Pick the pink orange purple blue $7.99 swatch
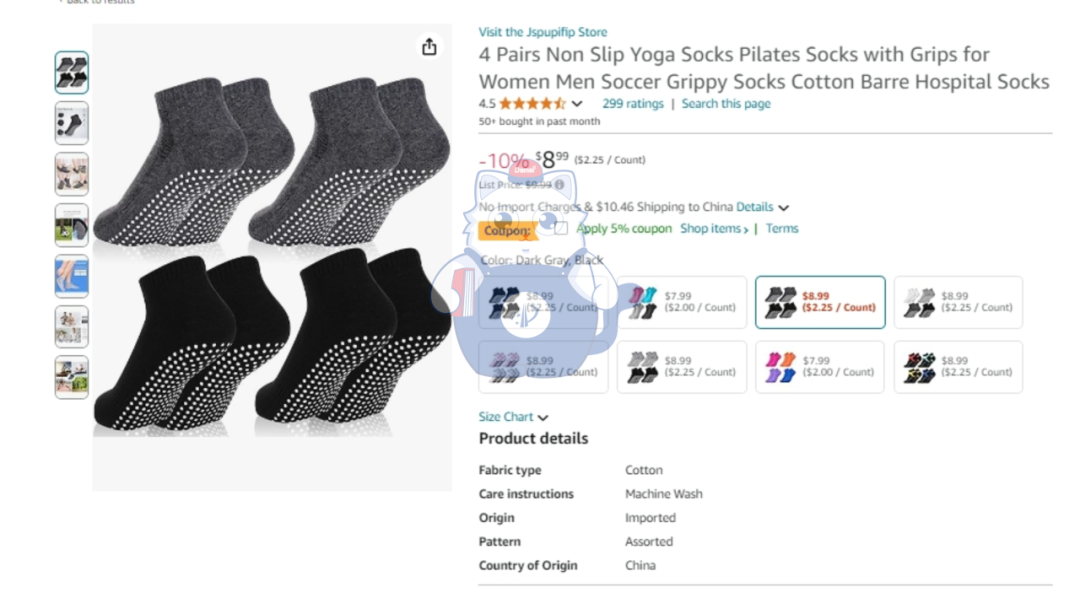1080x598 pixels. pyautogui.click(x=819, y=367)
